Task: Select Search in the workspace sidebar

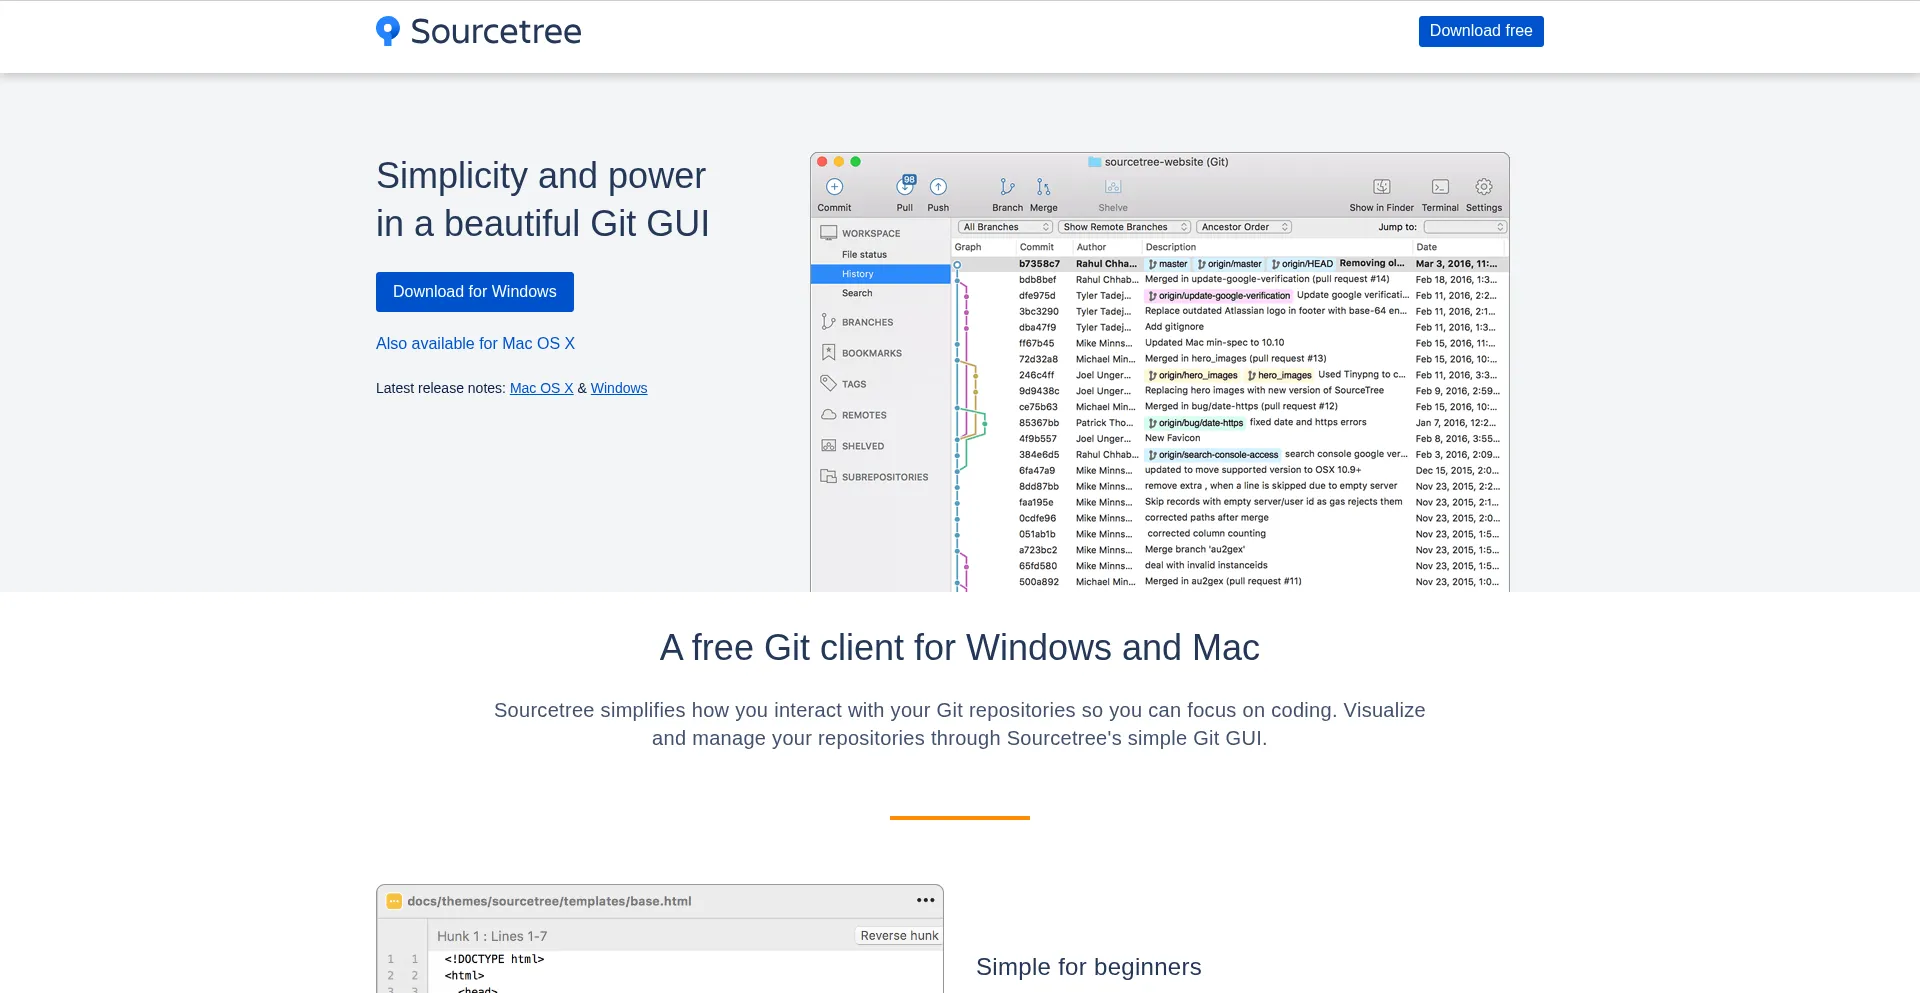Action: coord(857,293)
